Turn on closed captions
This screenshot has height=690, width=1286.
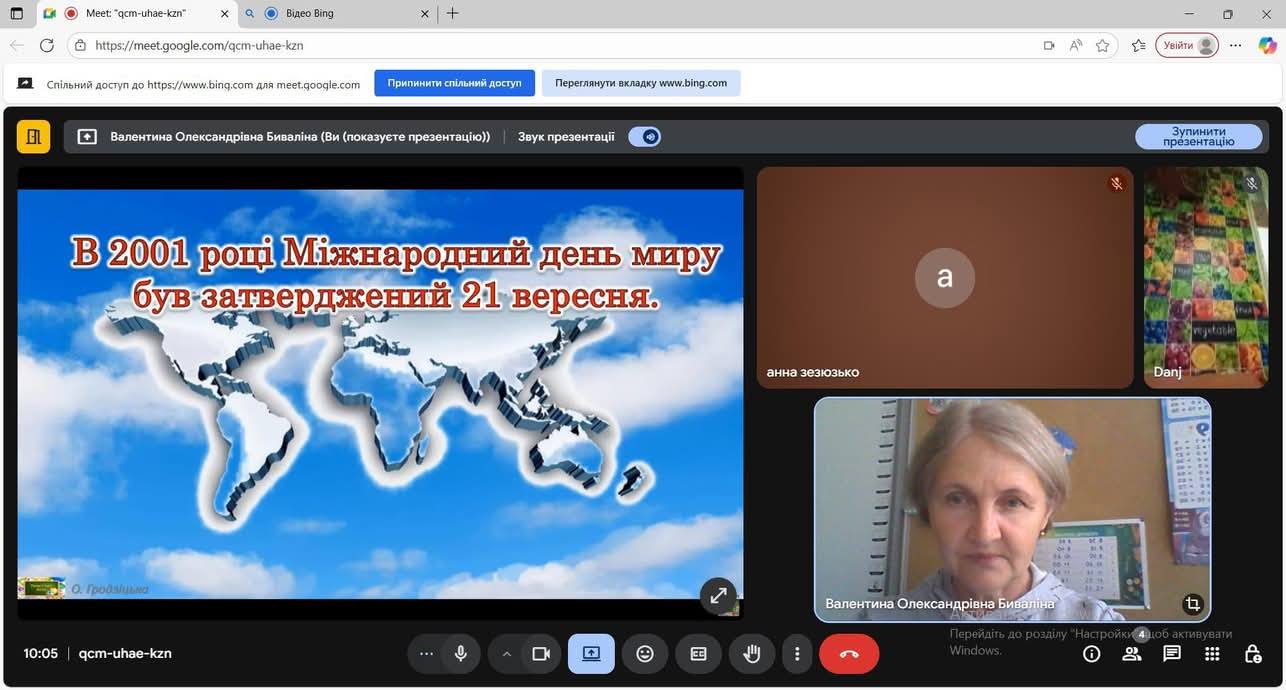click(x=699, y=654)
